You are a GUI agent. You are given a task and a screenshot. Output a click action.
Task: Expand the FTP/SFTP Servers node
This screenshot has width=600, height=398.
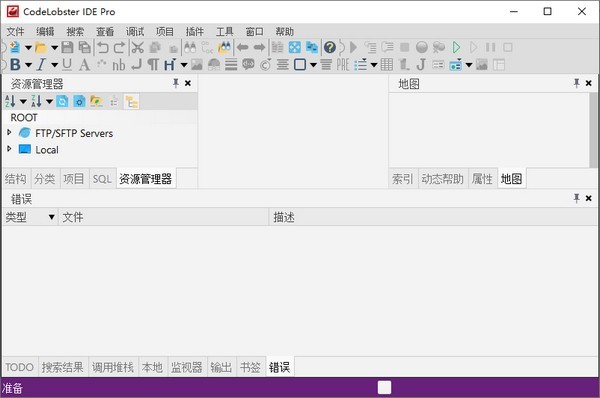point(9,132)
